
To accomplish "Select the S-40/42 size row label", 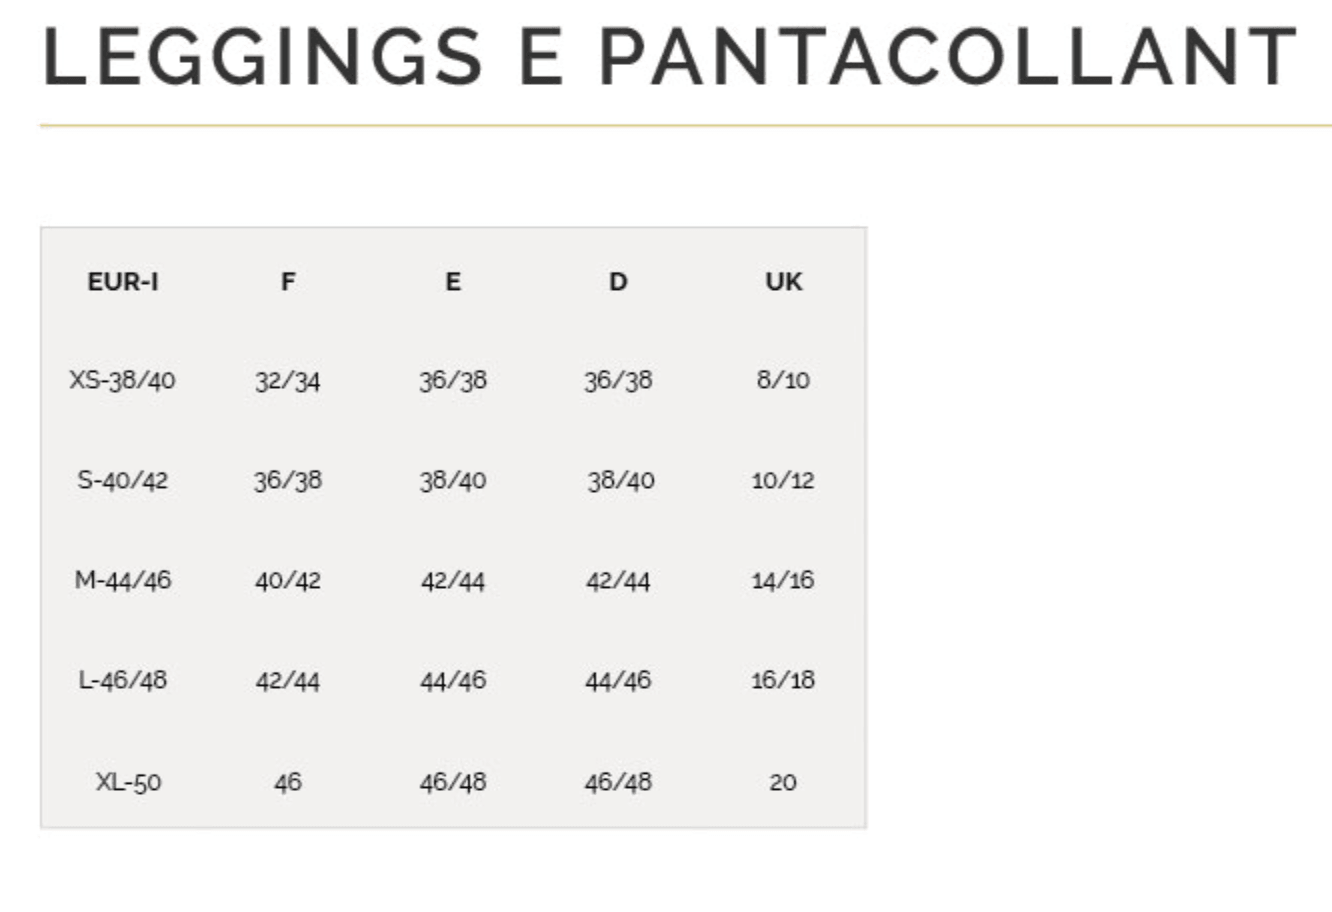I will point(123,480).
